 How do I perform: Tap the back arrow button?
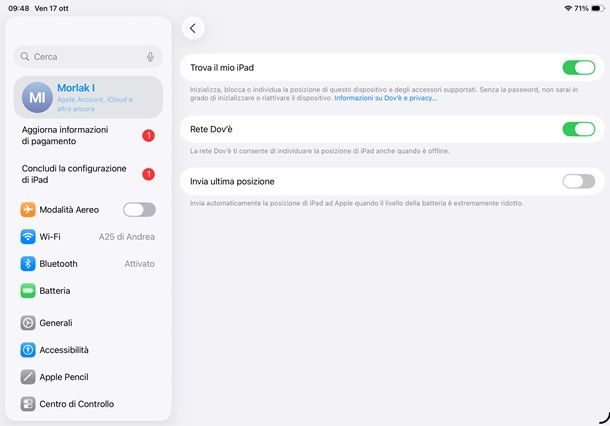click(193, 28)
